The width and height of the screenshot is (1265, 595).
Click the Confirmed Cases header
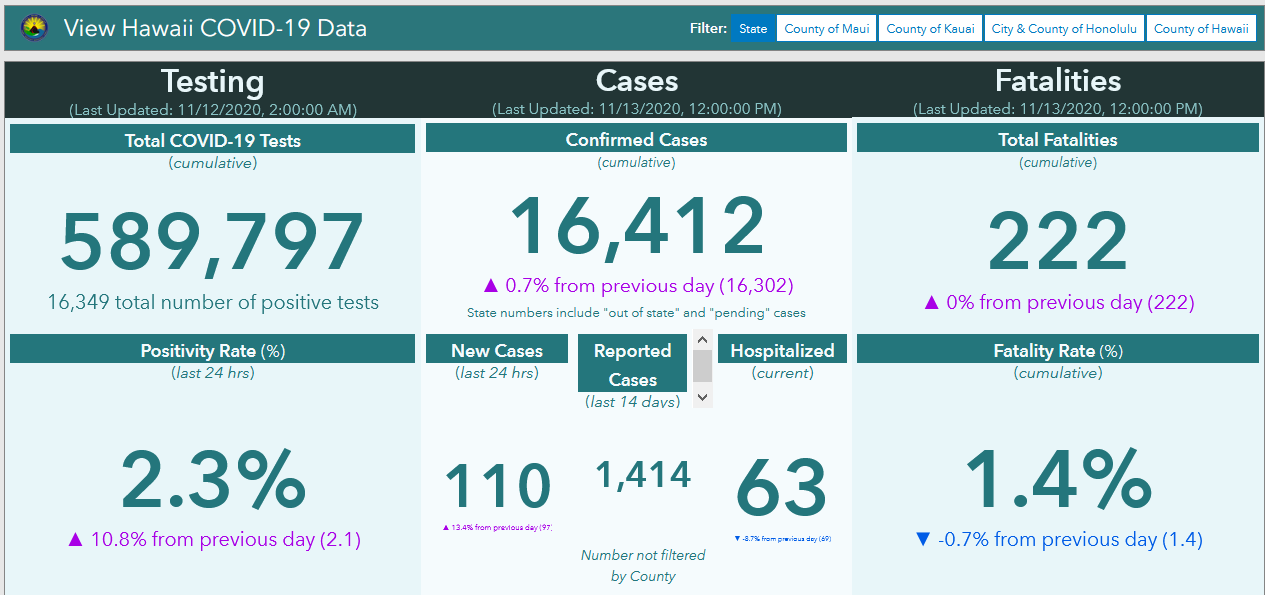pyautogui.click(x=636, y=140)
